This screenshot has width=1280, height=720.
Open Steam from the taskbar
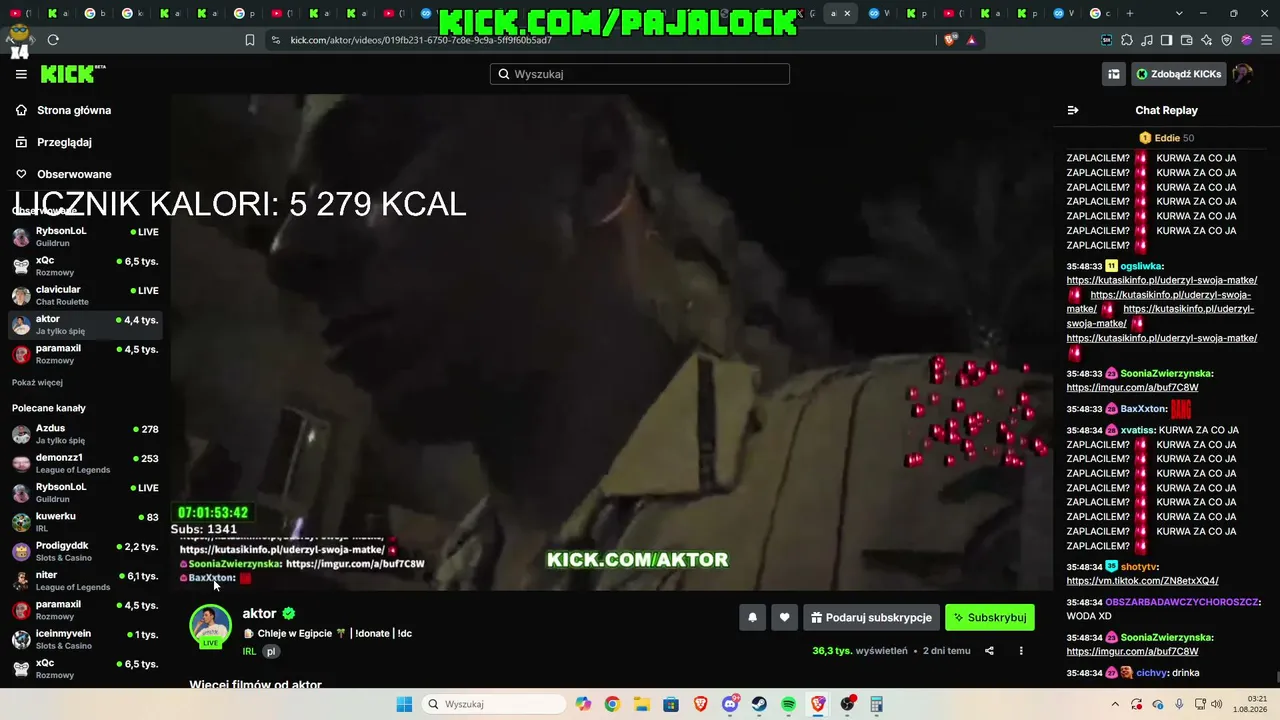(759, 704)
